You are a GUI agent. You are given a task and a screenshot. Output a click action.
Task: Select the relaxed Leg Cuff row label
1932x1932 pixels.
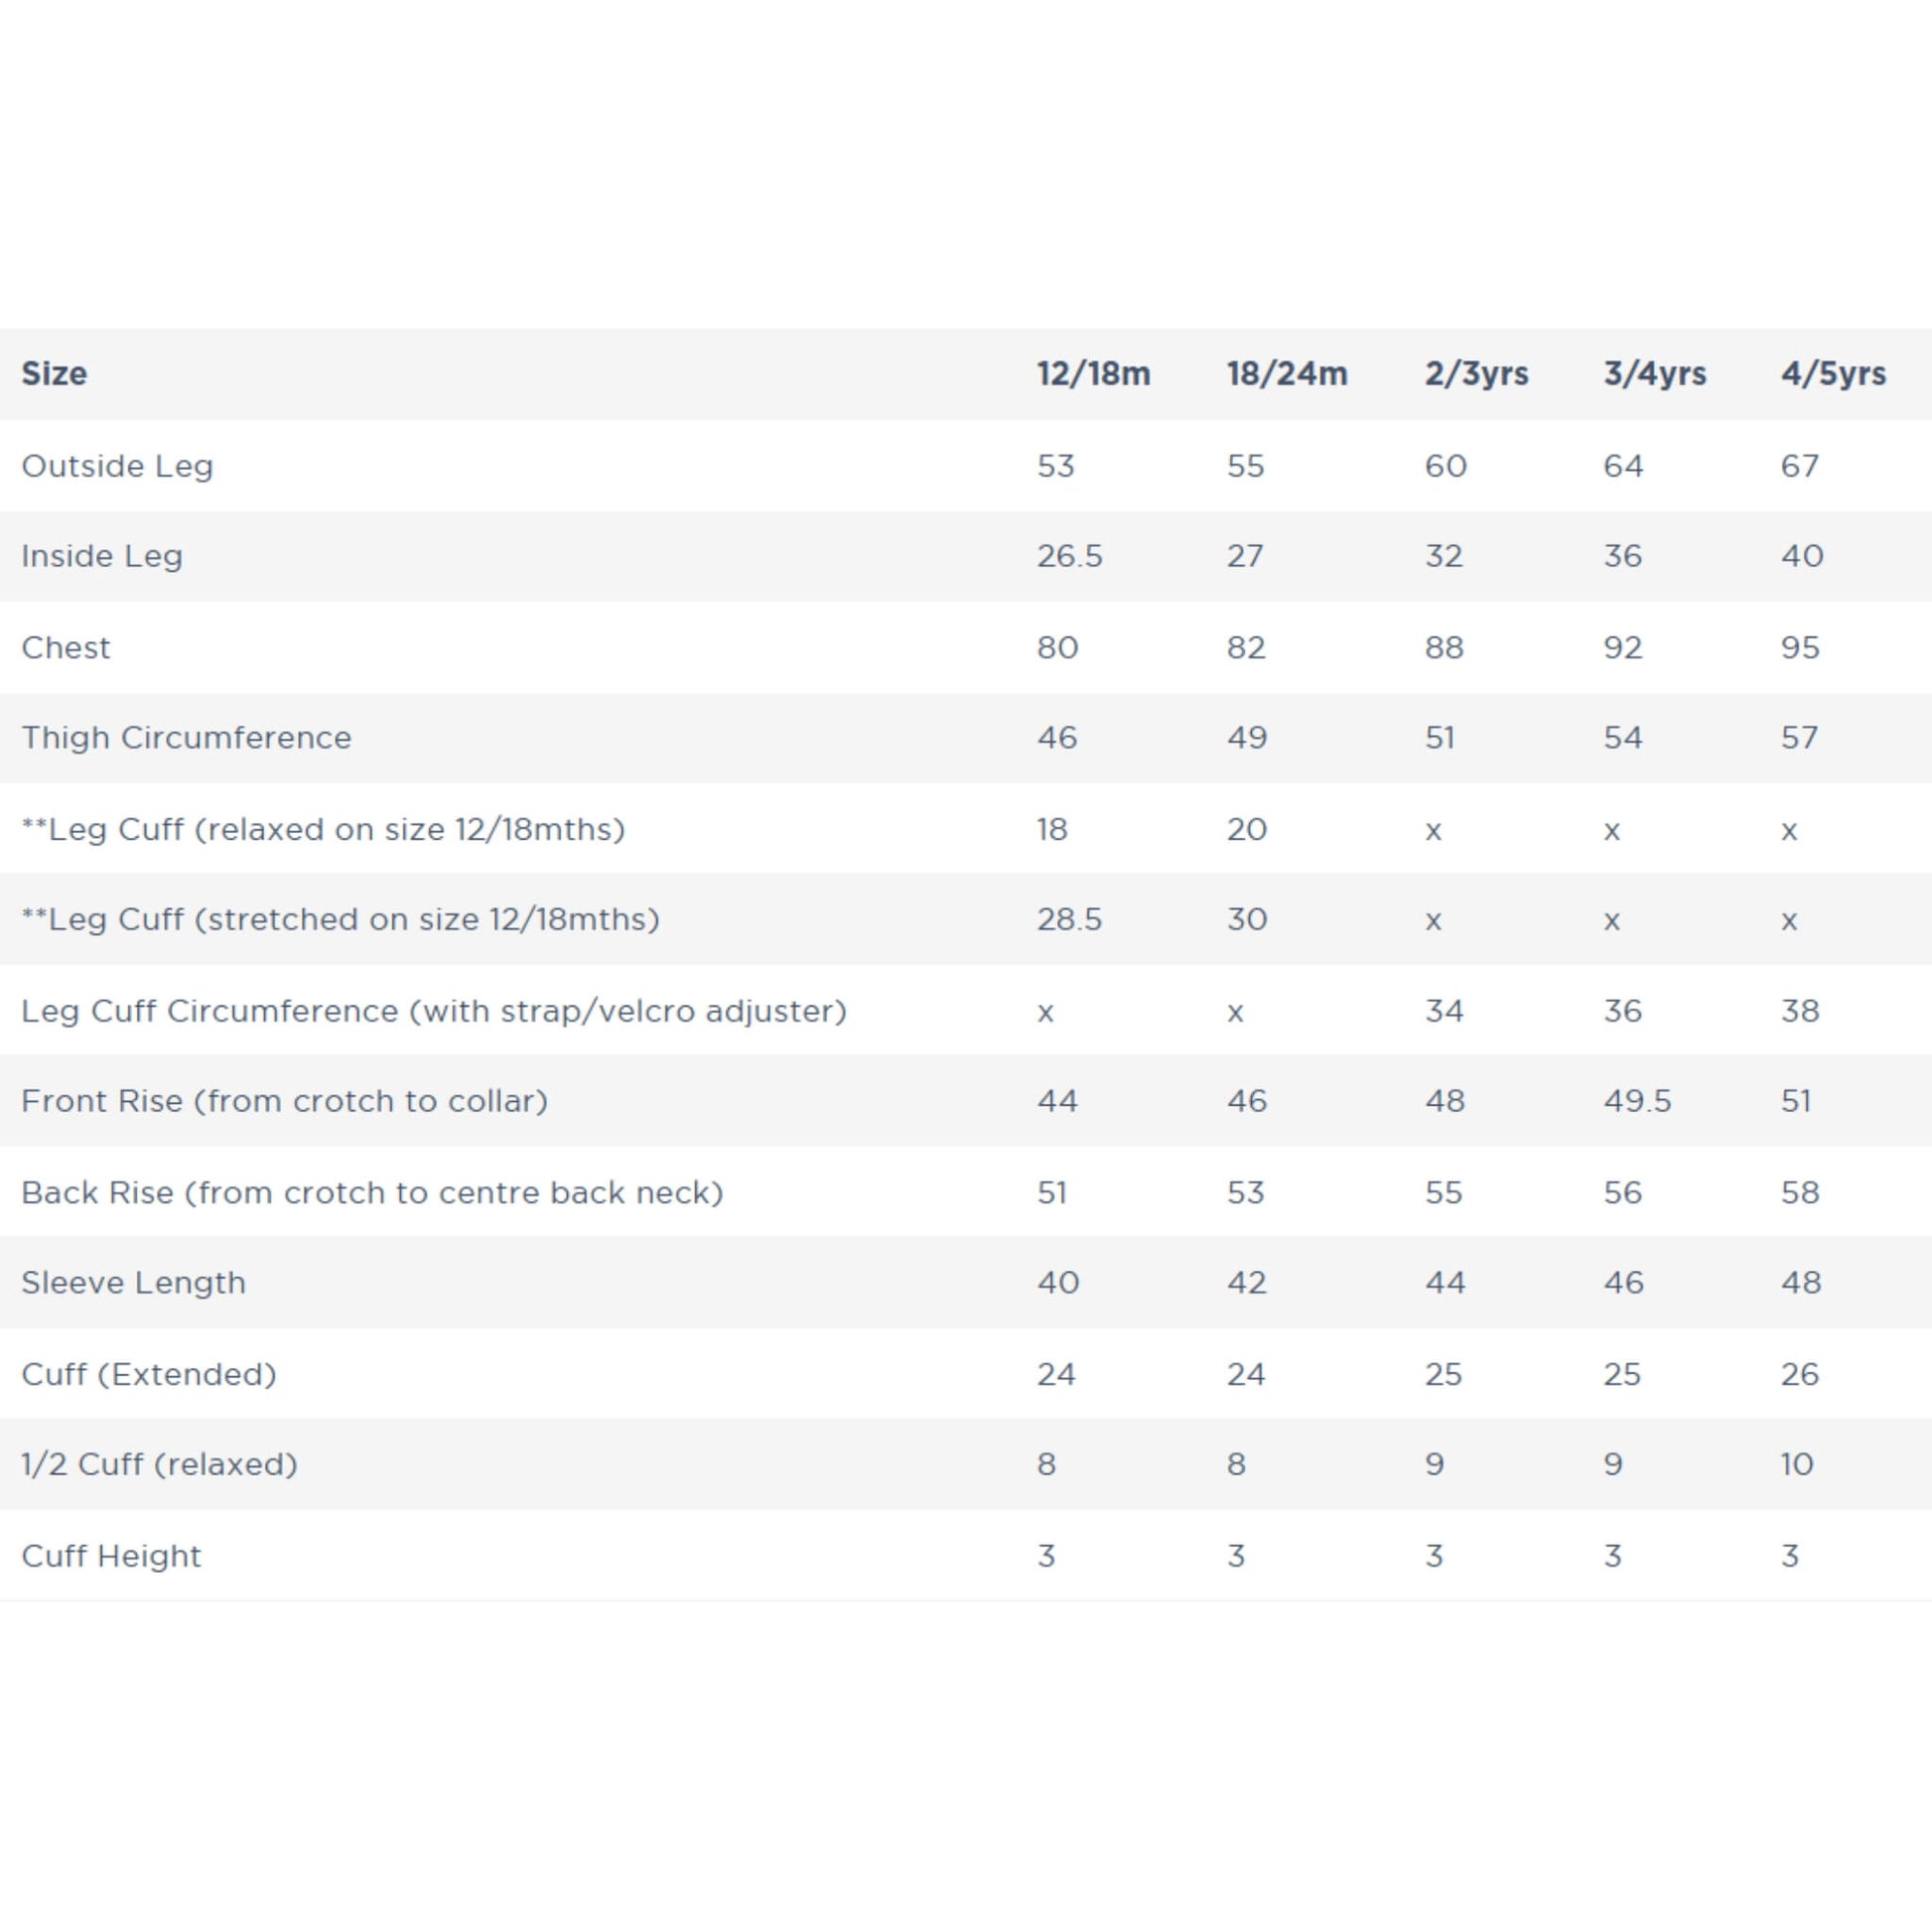[323, 830]
